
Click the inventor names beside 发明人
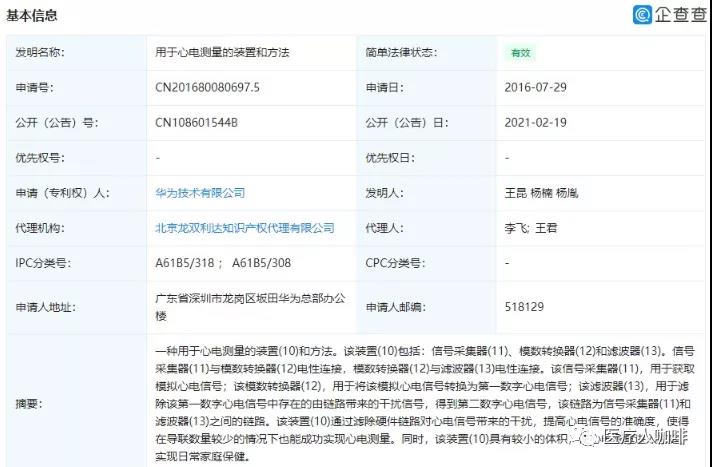click(x=541, y=193)
